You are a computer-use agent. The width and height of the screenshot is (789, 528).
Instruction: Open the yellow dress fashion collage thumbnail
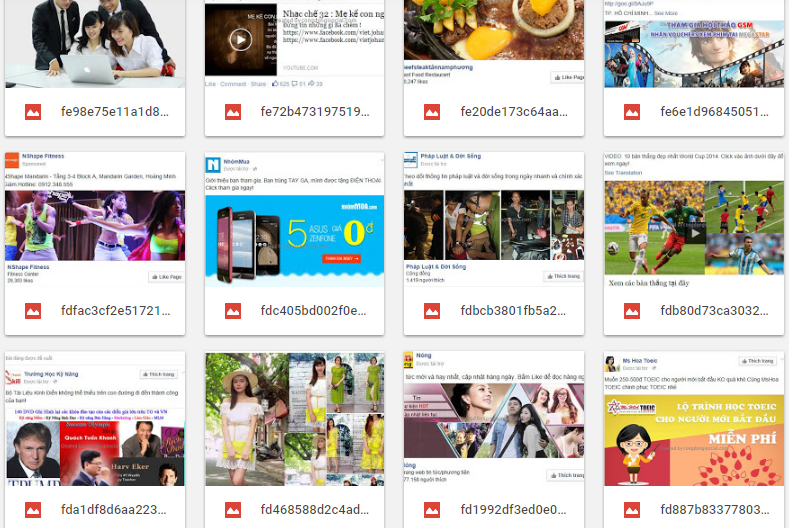[294, 419]
